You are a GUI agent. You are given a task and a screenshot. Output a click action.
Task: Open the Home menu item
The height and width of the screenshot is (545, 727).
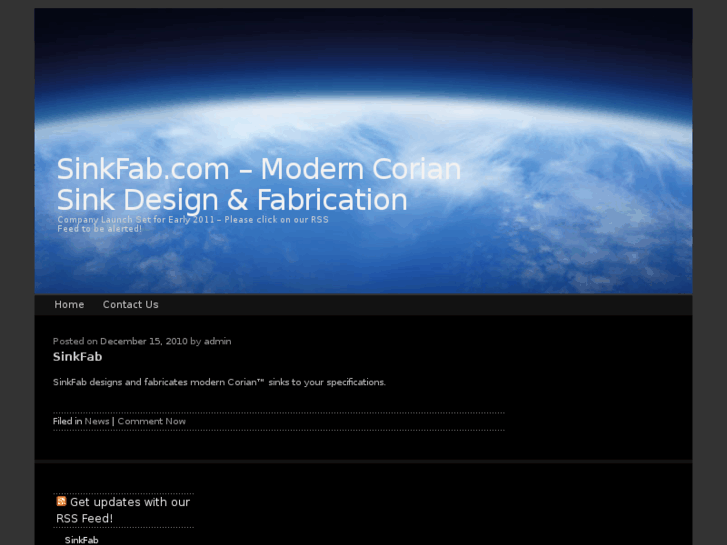[69, 305]
